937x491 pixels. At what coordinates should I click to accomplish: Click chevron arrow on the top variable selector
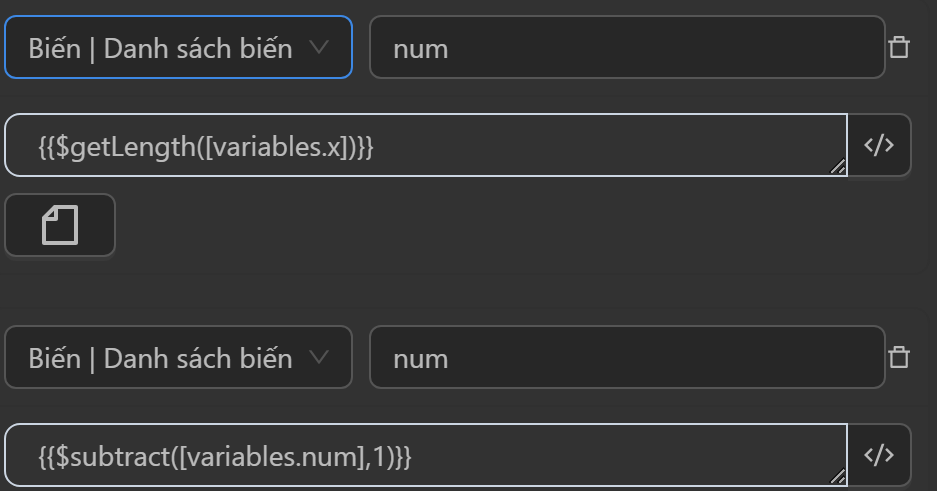coord(319,47)
